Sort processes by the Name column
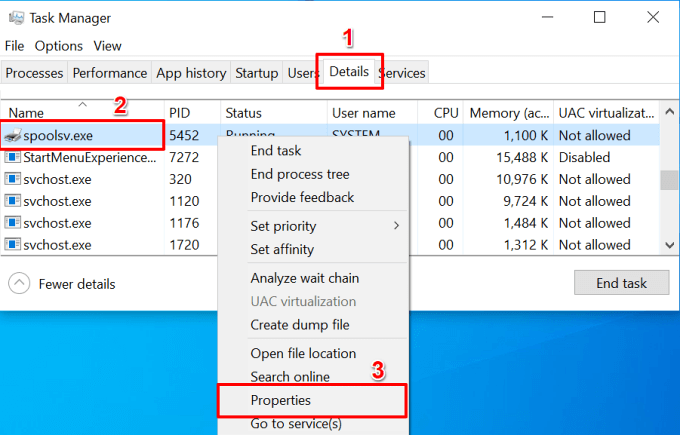The height and width of the screenshot is (435, 680). click(x=27, y=113)
